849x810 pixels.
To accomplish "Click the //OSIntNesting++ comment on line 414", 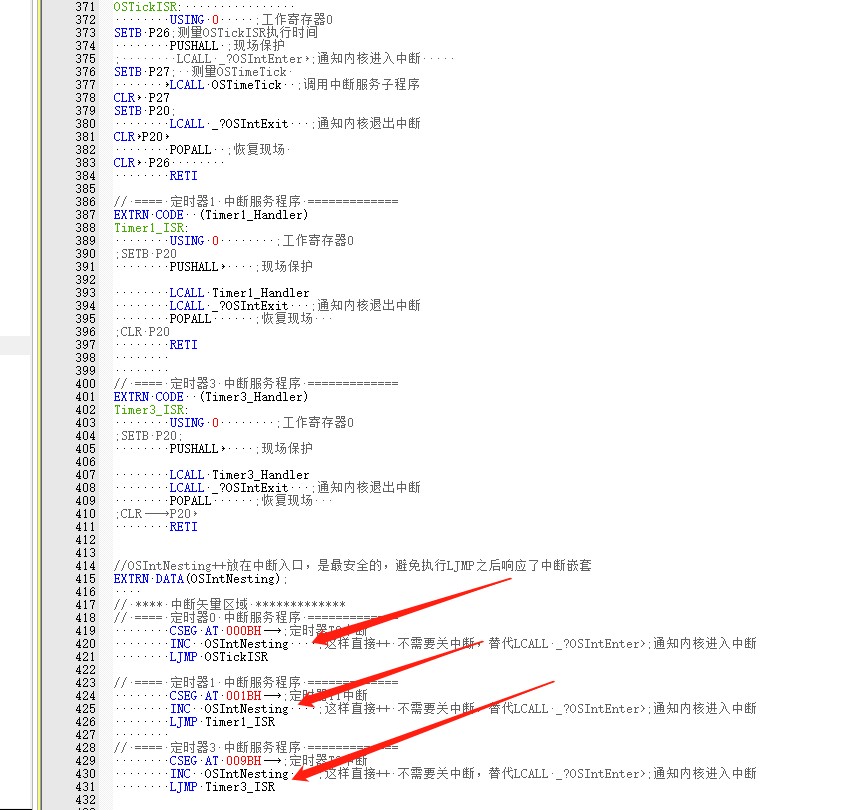I will click(352, 566).
